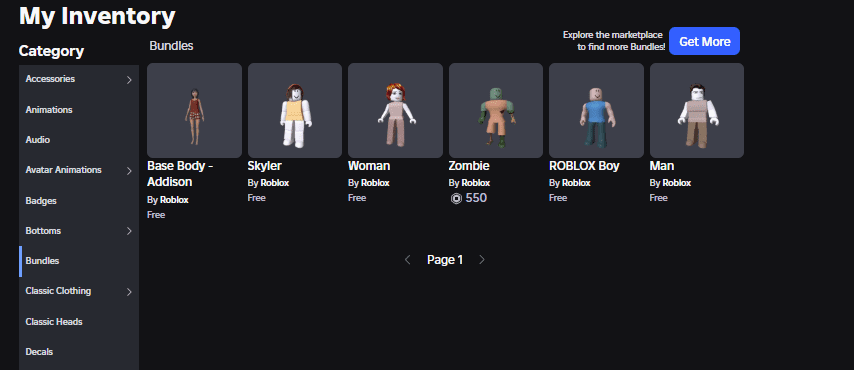Screen dimensions: 854x370
Task: Click the Free label under Skyler
Action: tap(257, 198)
